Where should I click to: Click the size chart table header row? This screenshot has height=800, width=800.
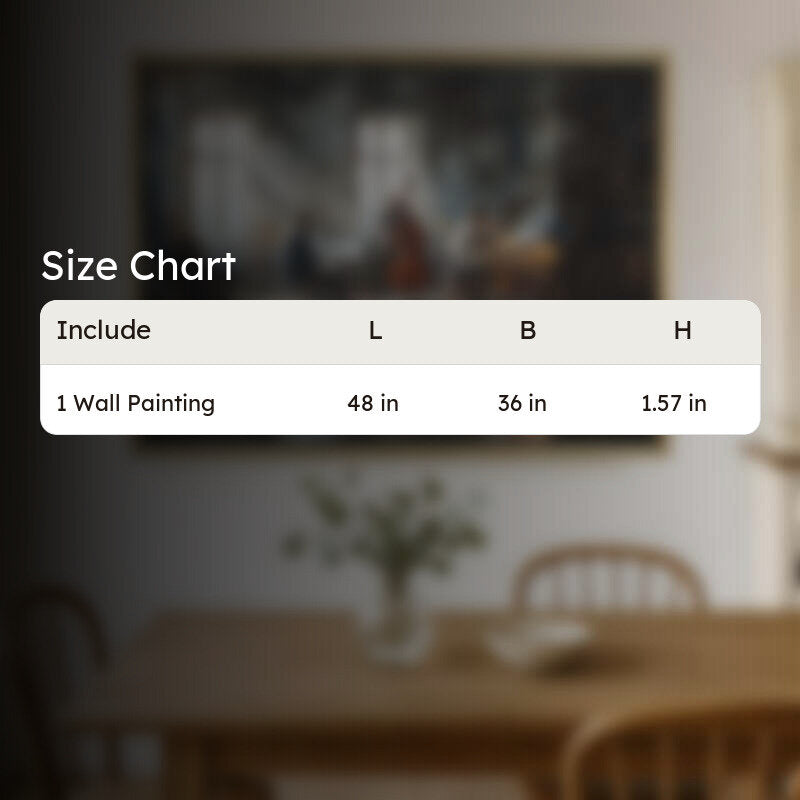tap(400, 332)
